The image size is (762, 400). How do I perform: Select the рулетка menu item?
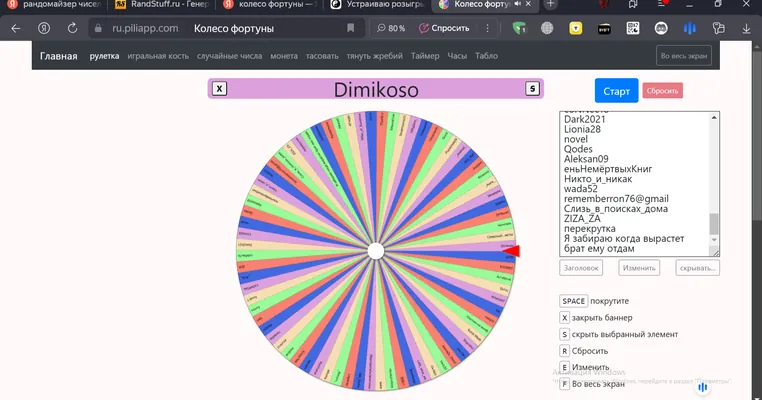coord(104,56)
